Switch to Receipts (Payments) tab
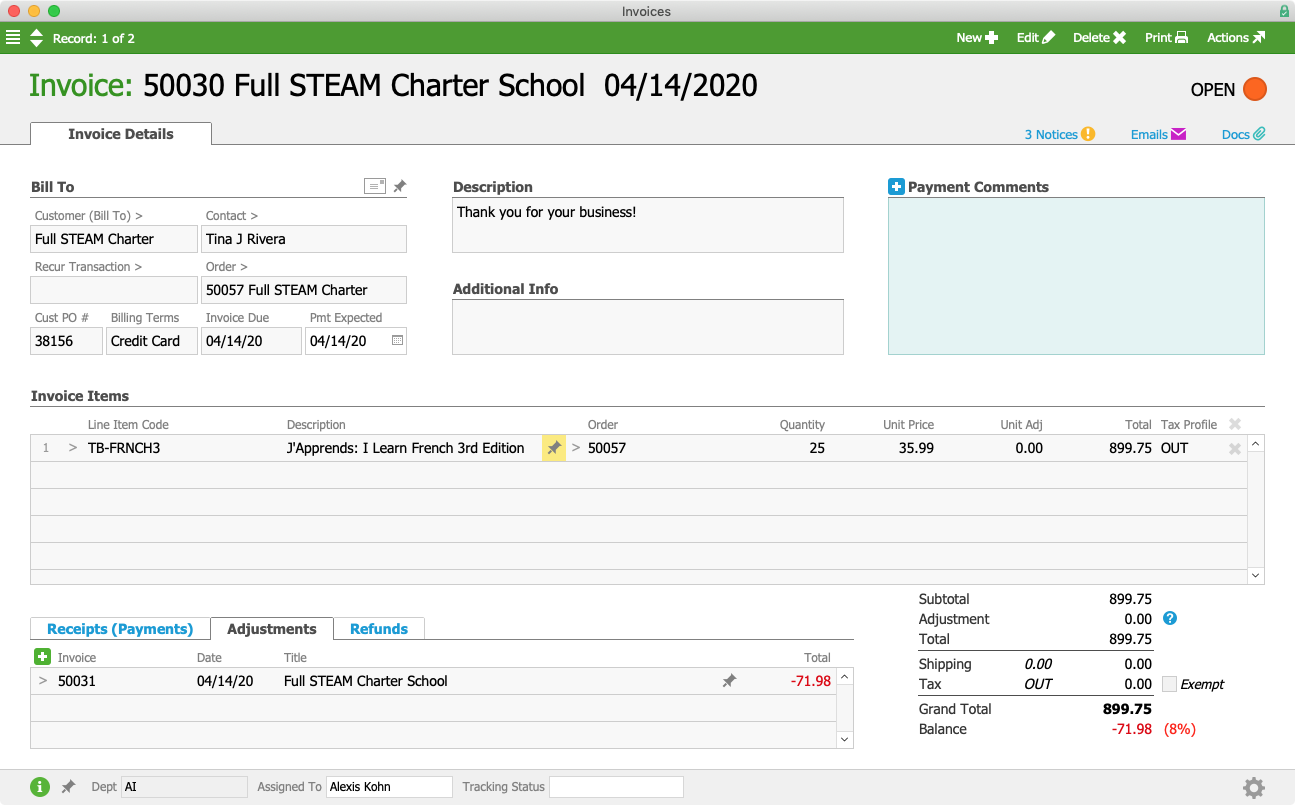 tap(120, 629)
